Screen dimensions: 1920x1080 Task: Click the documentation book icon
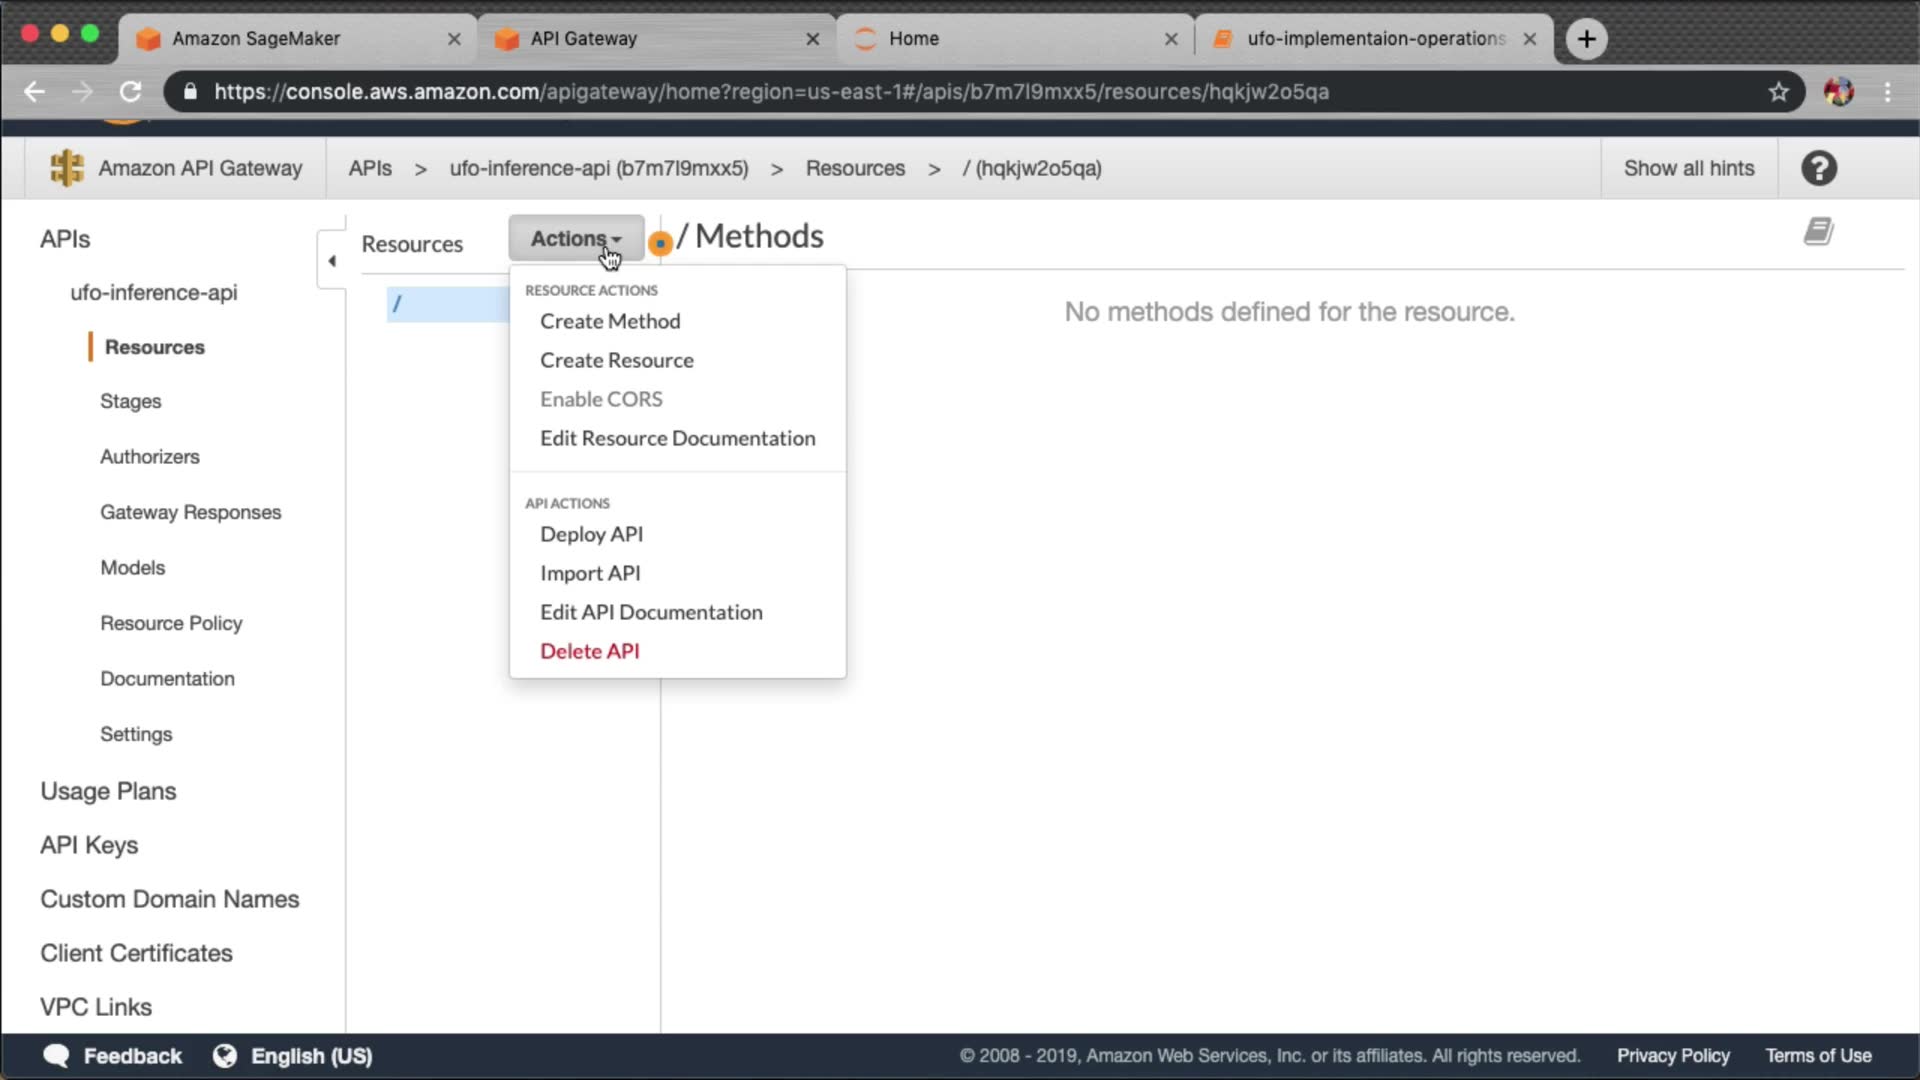[1818, 232]
